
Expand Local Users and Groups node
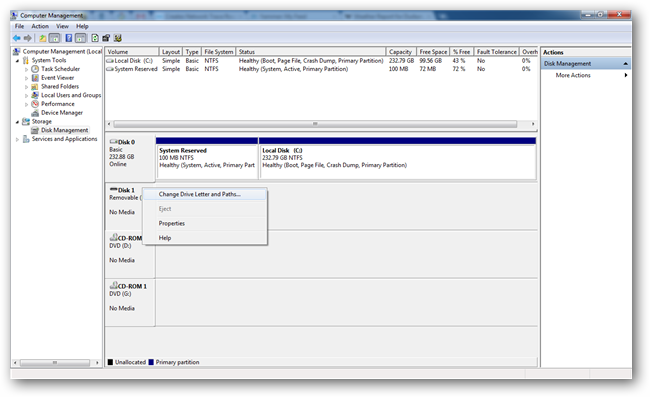tap(27, 95)
